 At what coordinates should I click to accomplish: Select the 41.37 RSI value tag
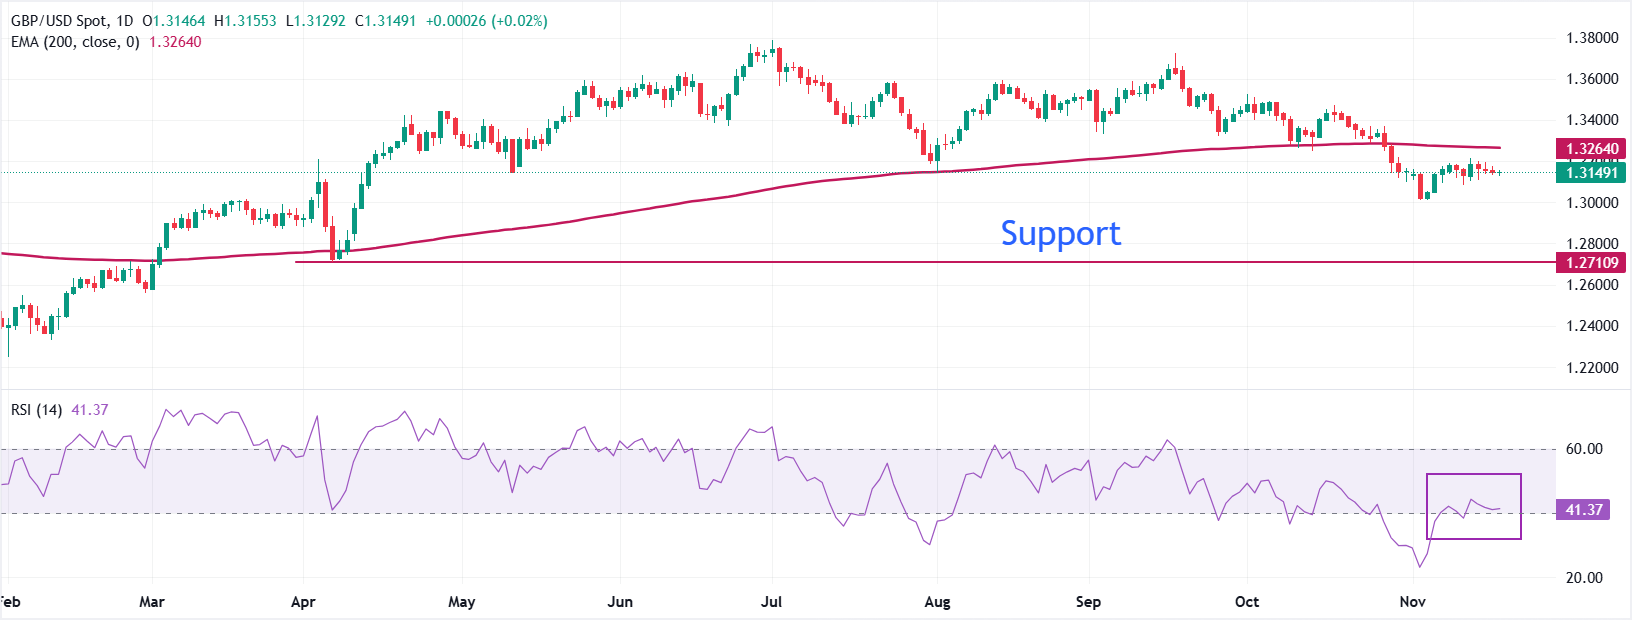[x=1583, y=510]
